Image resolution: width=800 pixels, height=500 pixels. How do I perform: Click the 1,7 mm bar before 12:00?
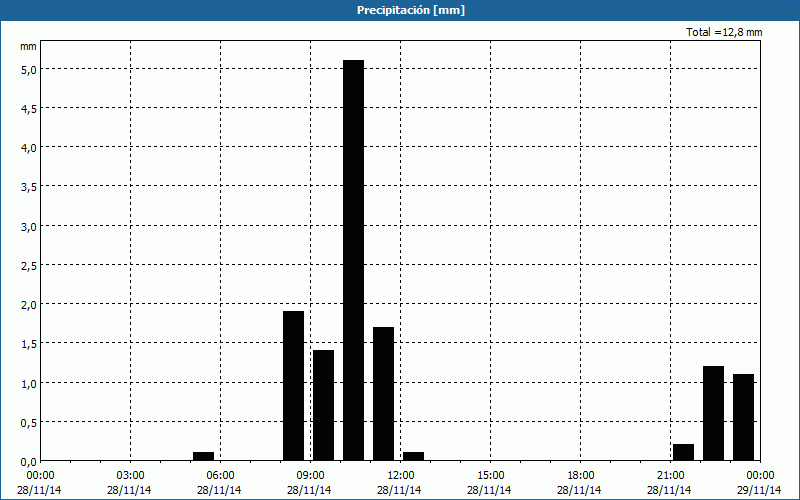click(x=384, y=394)
